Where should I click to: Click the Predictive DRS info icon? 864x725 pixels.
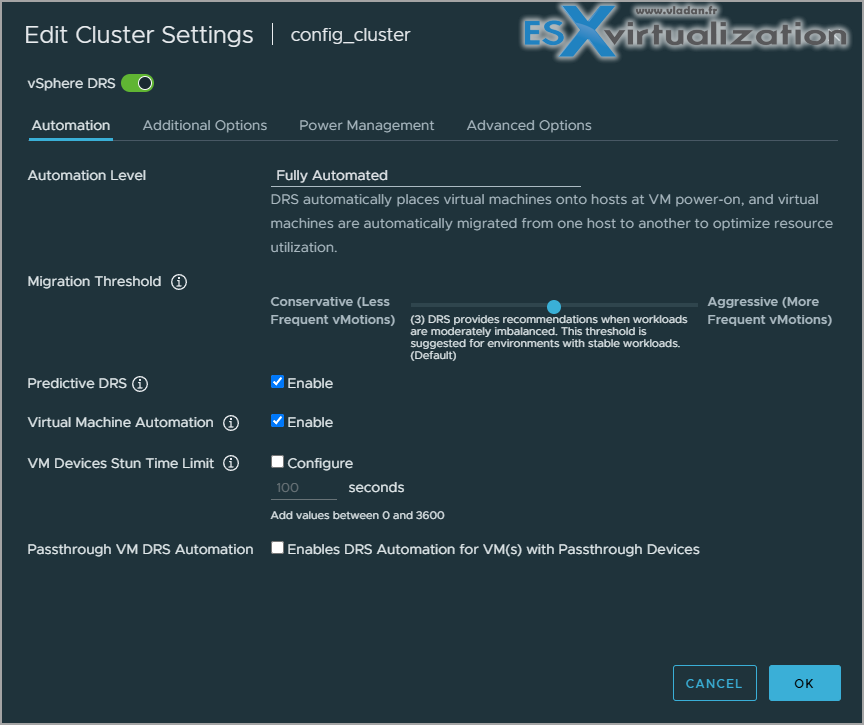pyautogui.click(x=140, y=383)
